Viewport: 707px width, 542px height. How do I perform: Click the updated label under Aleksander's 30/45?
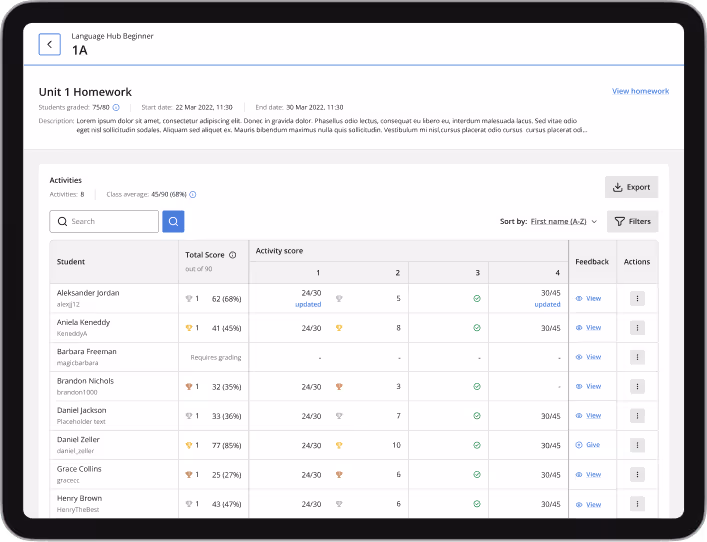tap(547, 304)
